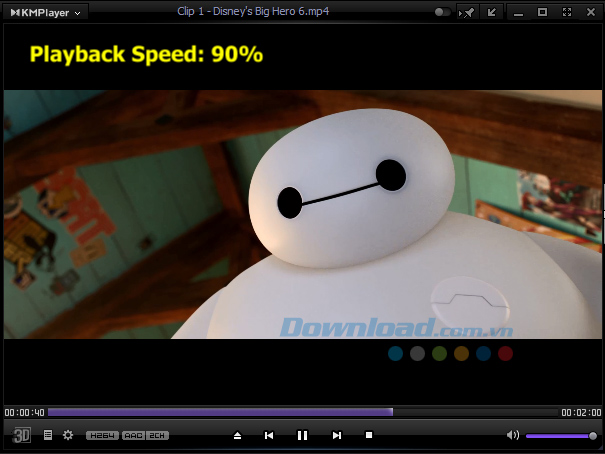This screenshot has width=605, height=454.
Task: Enter fullscreen mode from the title bar
Action: pos(567,12)
